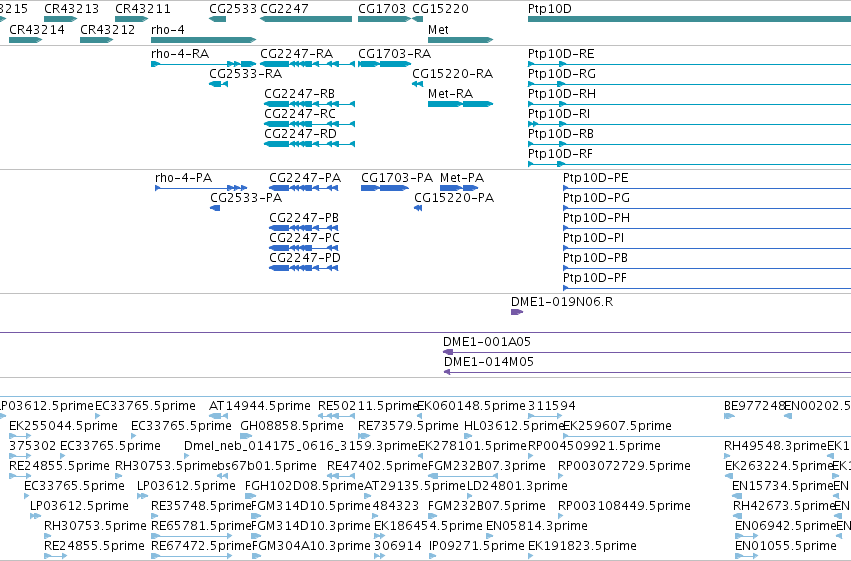Screen dimensions: 851x561
Task: Select the DME1-019N06.R feature label
Action: [562, 302]
